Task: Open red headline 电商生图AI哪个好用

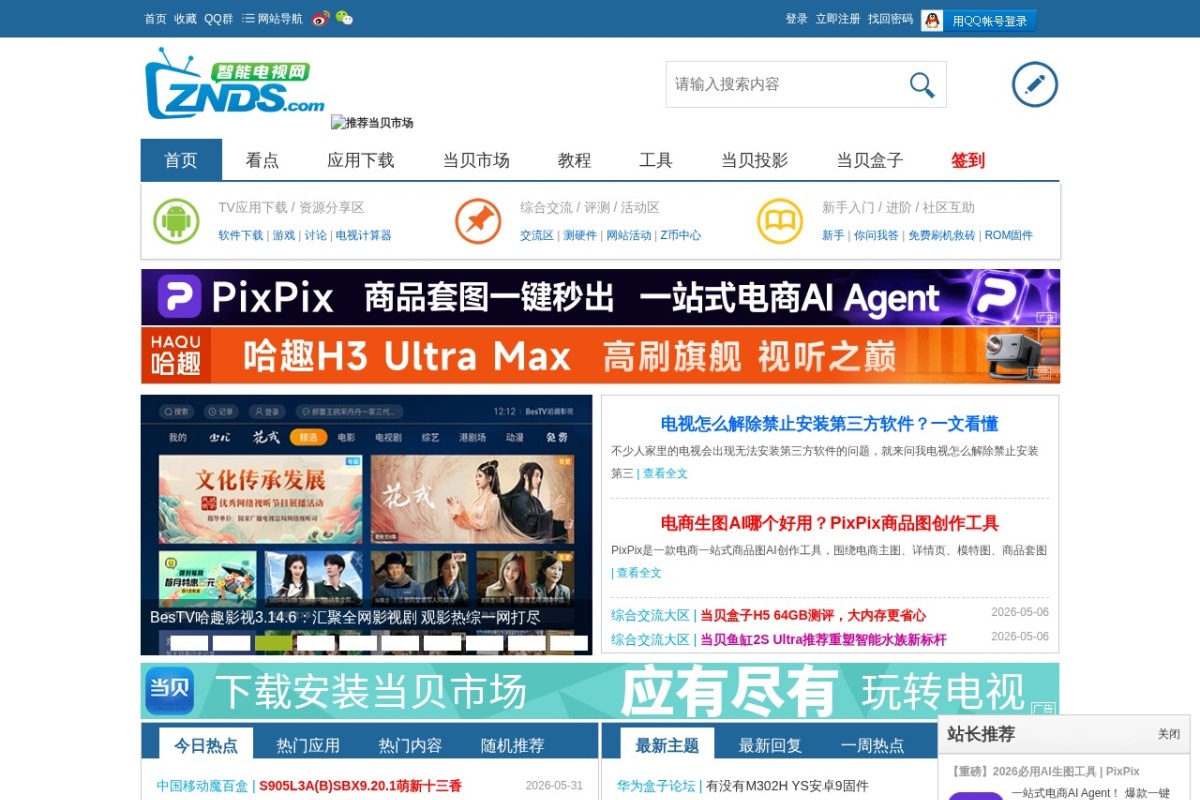Action: 829,523
